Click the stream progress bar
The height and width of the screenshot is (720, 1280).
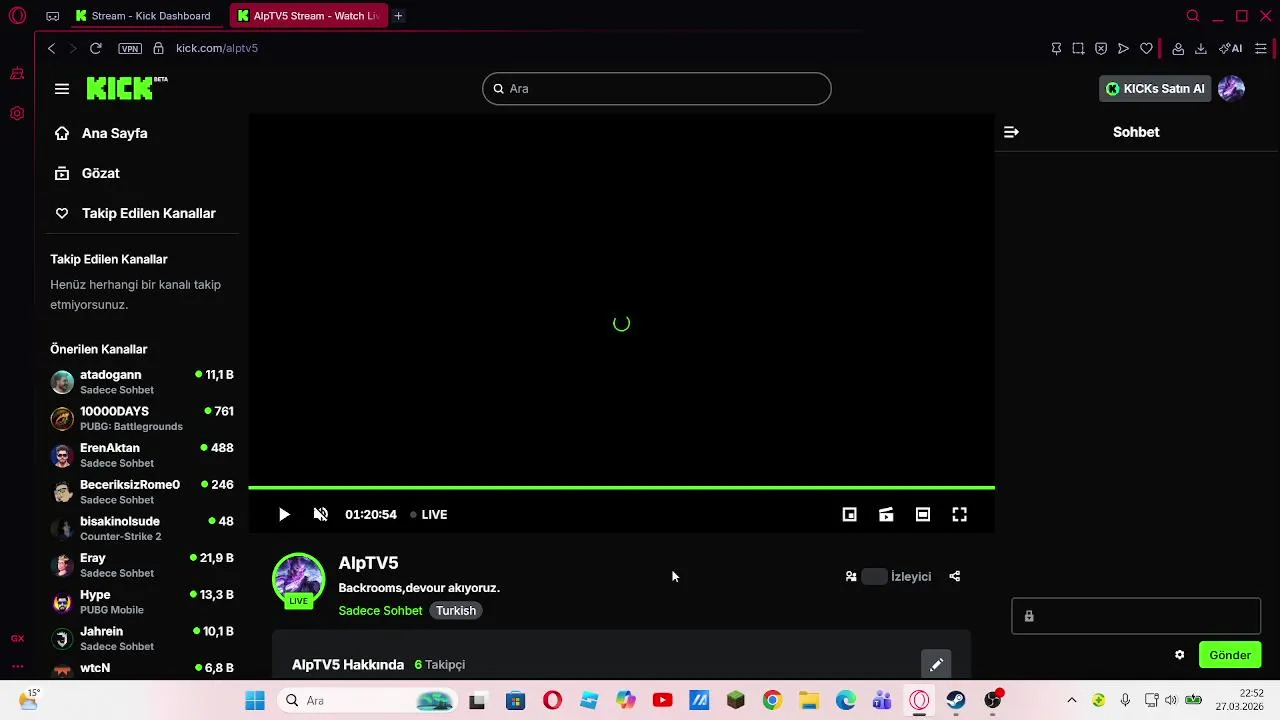pyautogui.click(x=621, y=488)
